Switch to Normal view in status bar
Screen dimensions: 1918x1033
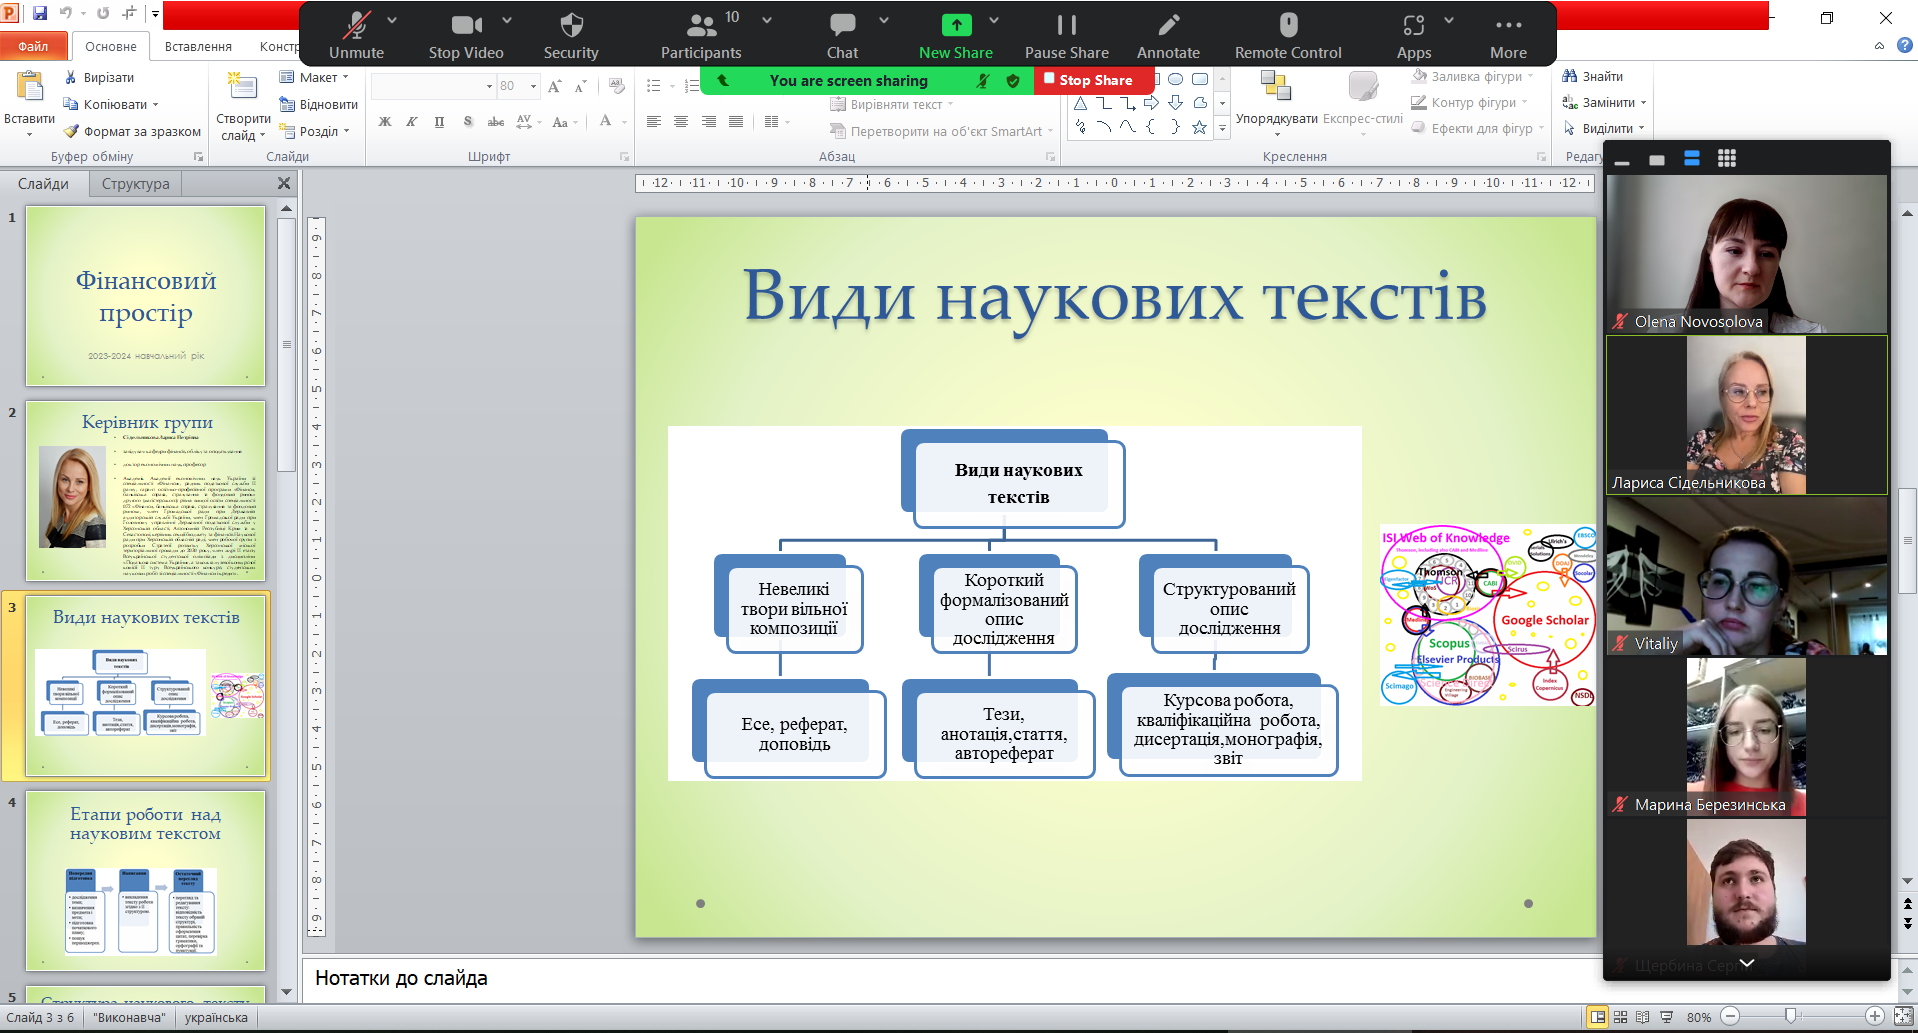(1598, 1017)
